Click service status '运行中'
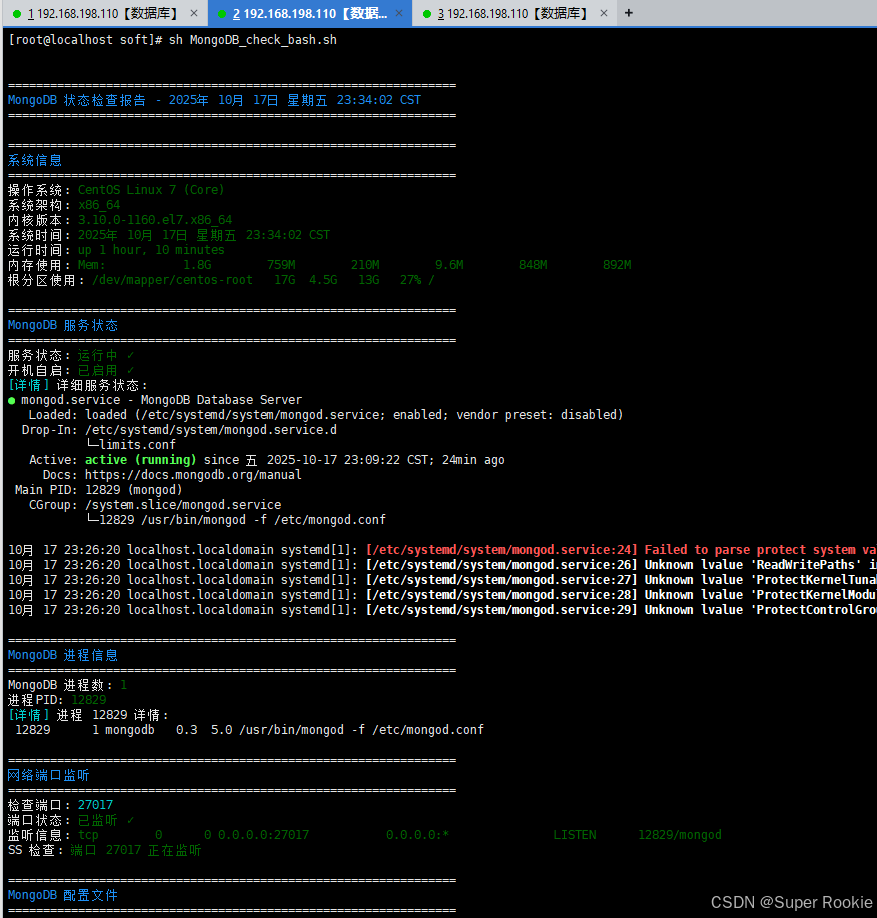Screen dimensions: 877x918 98,355
